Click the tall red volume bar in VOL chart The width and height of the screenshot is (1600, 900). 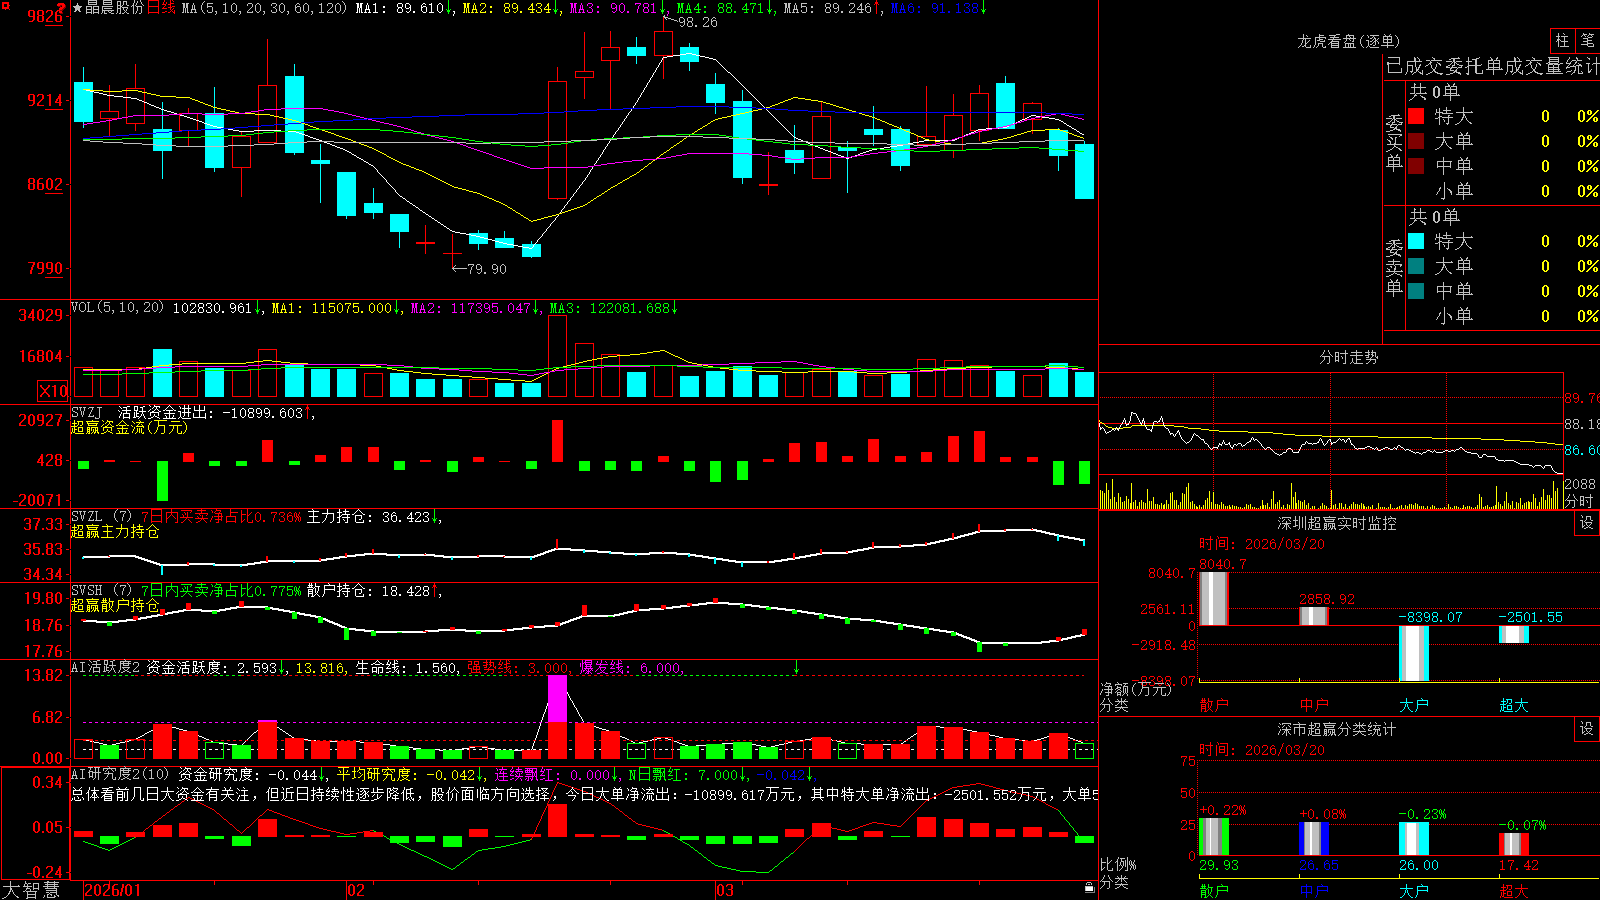tap(557, 356)
